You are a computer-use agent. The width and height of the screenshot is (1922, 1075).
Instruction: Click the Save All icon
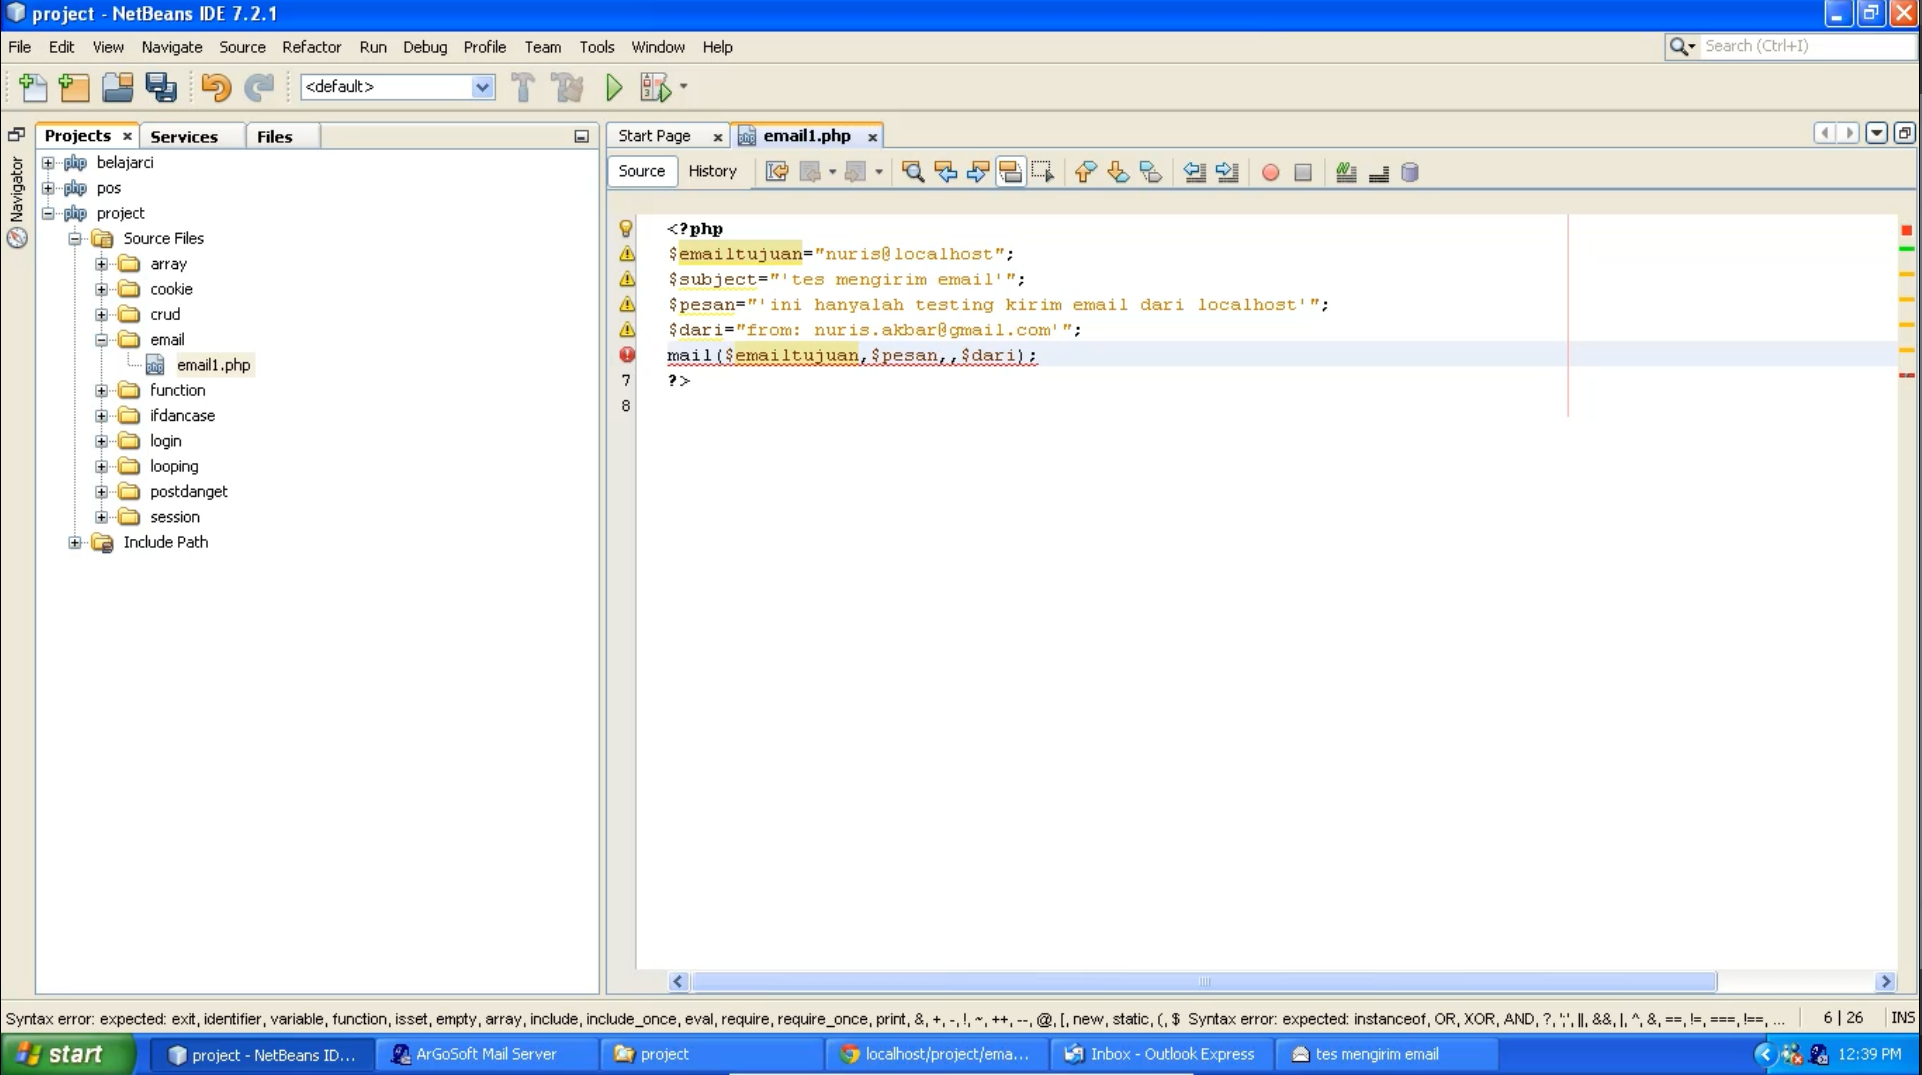coord(161,87)
